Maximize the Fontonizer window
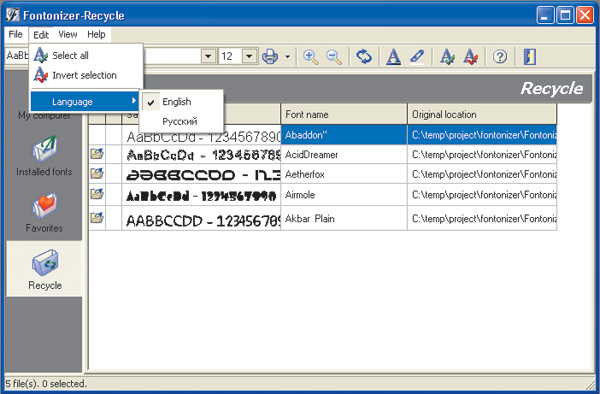600x394 pixels. tap(565, 16)
